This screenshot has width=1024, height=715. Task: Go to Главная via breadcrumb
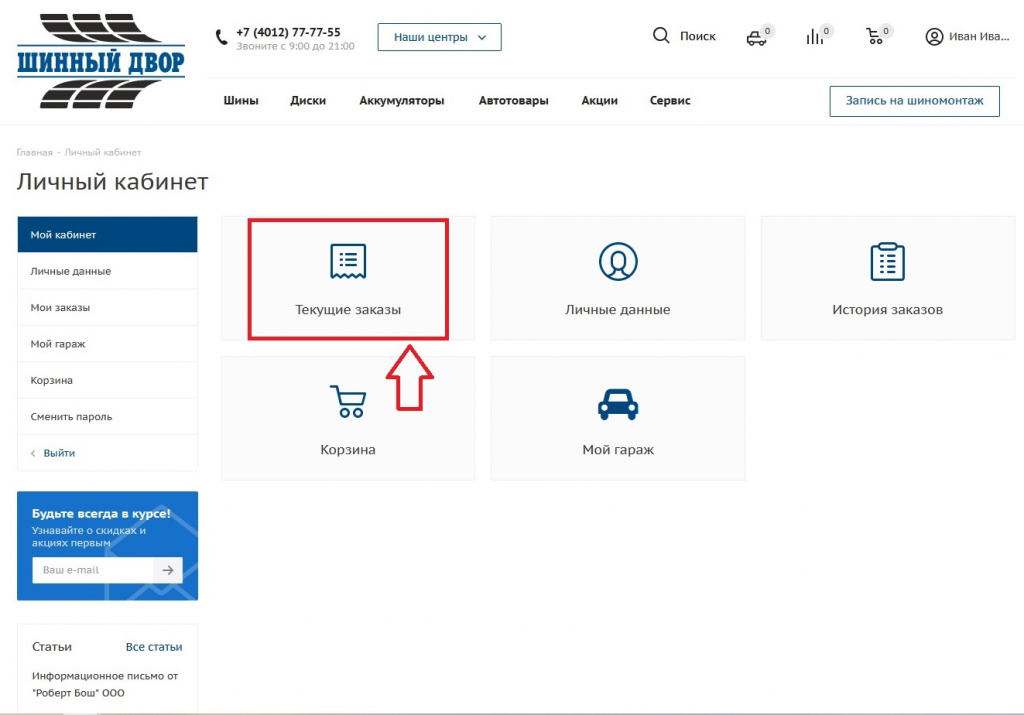click(34, 153)
